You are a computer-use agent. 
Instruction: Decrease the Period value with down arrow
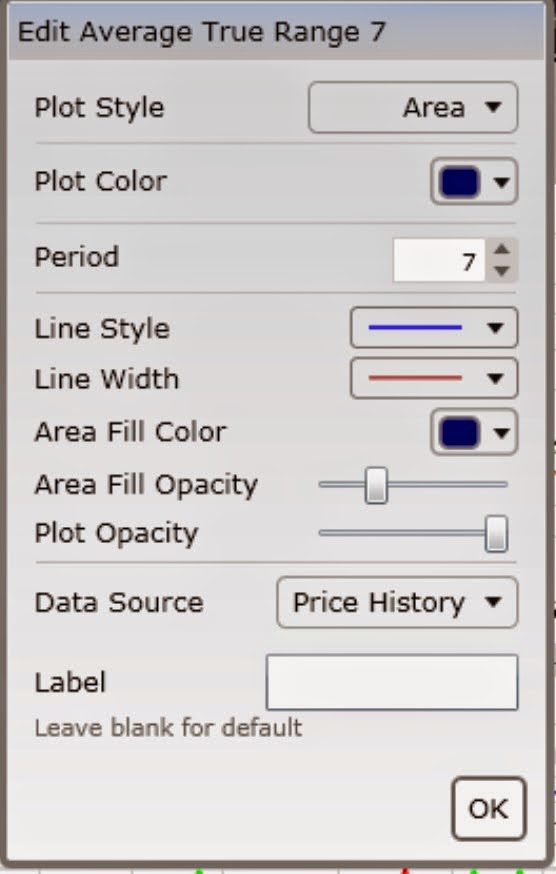point(502,271)
